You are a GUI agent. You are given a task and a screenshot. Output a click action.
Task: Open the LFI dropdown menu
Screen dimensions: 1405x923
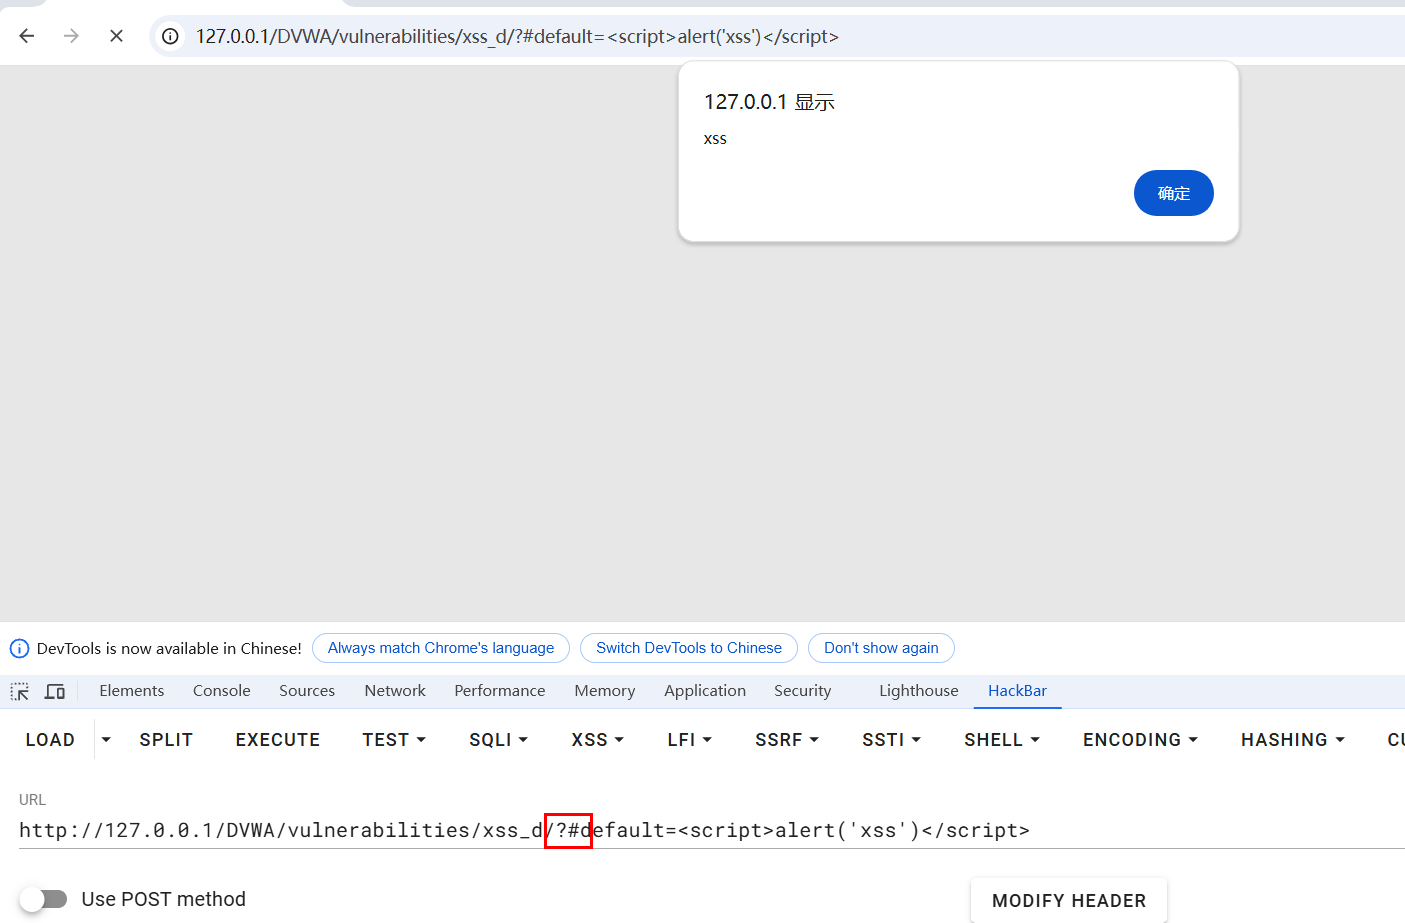(689, 740)
